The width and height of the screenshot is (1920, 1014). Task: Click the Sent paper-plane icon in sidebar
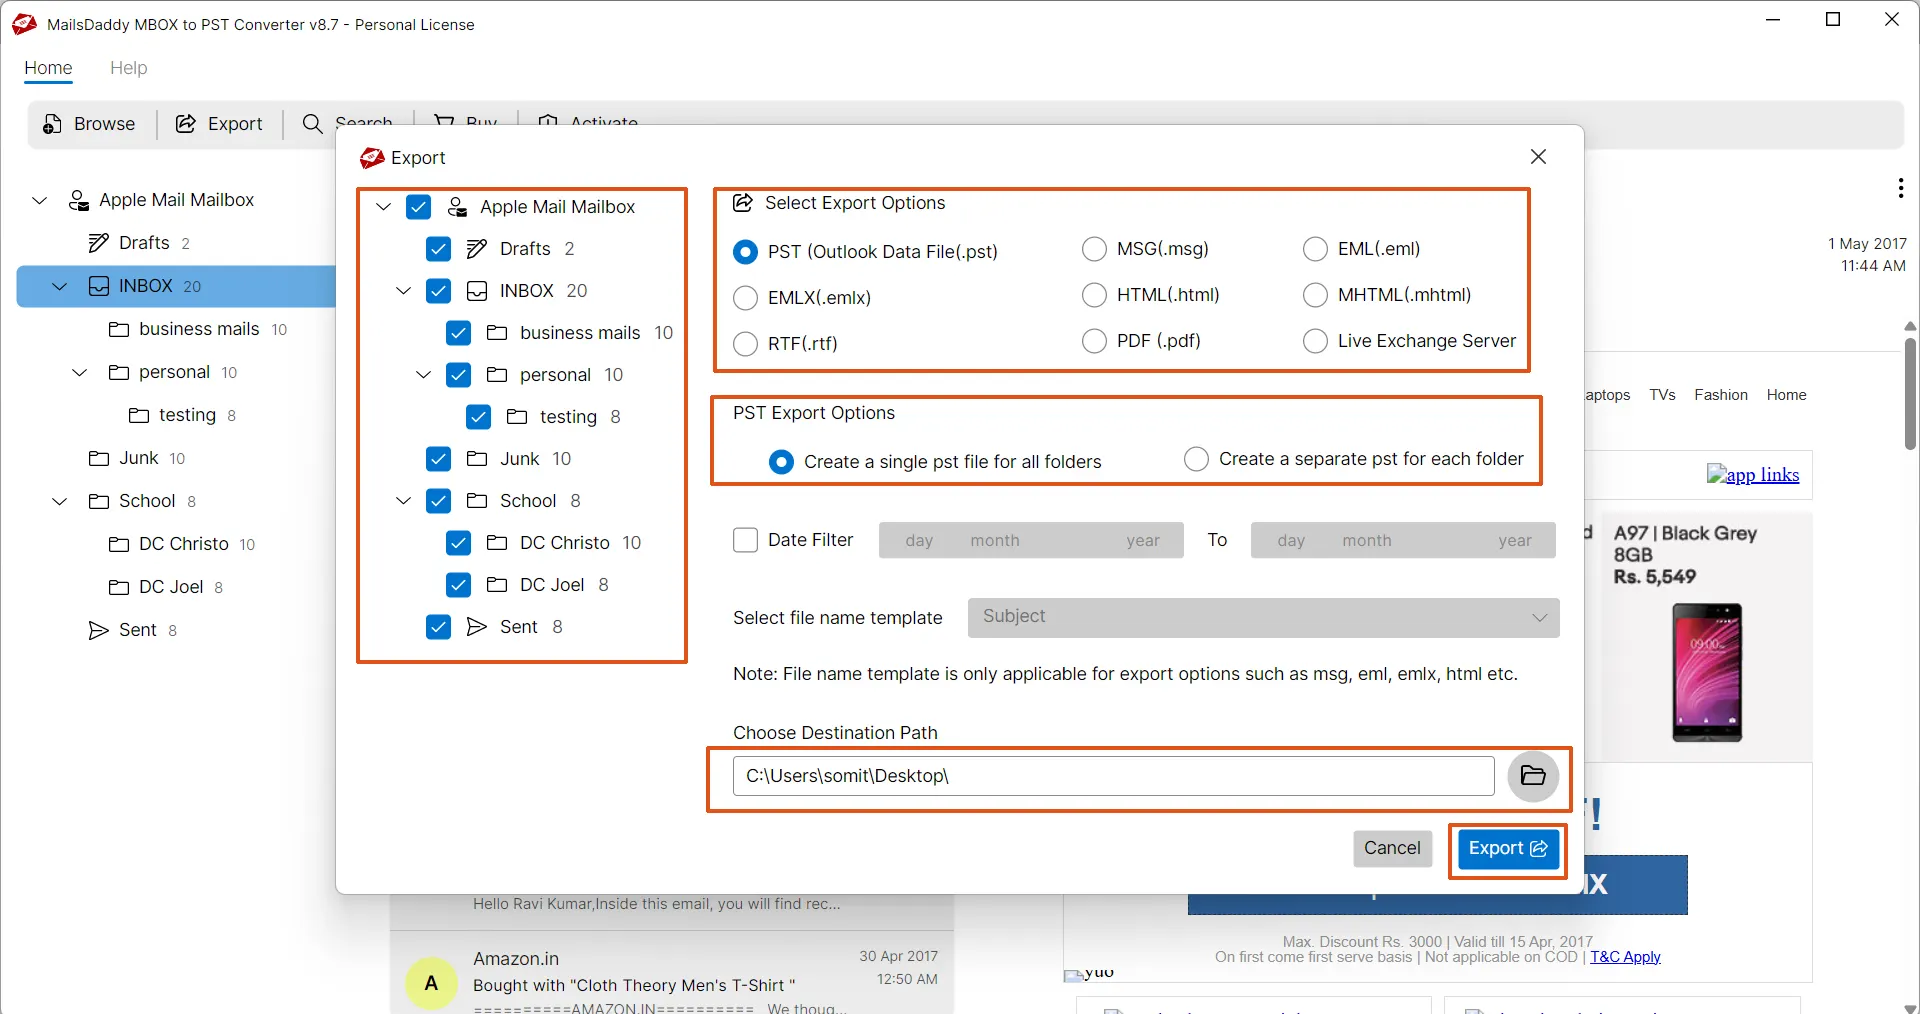point(97,630)
